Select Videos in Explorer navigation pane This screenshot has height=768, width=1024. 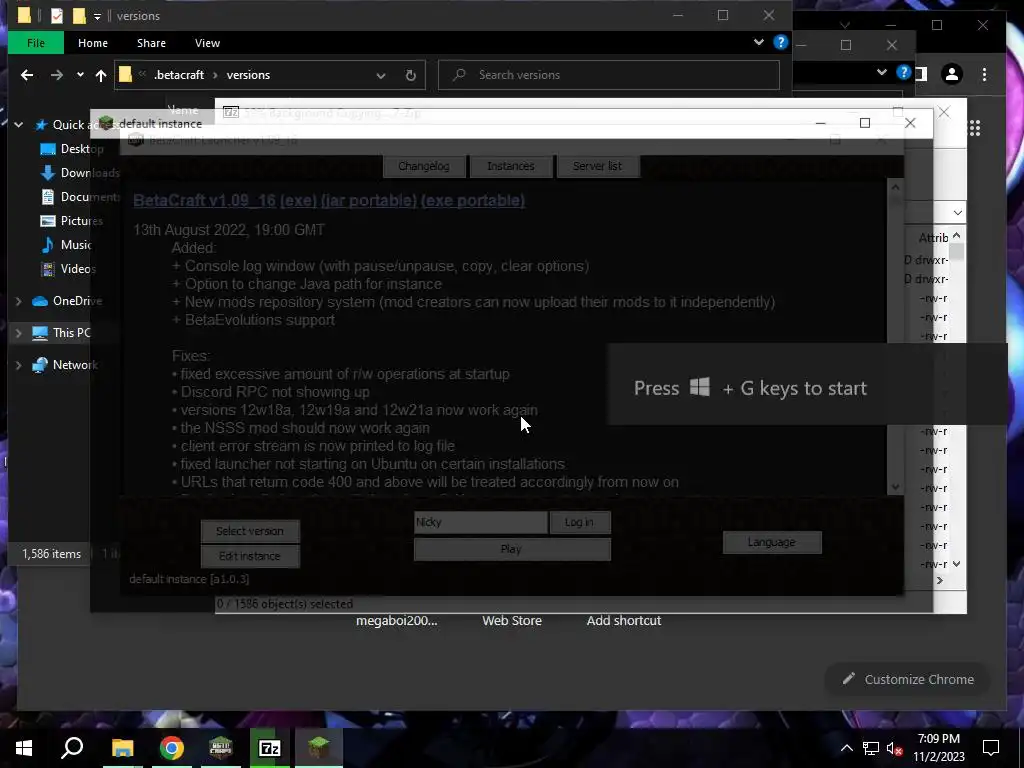(68, 268)
